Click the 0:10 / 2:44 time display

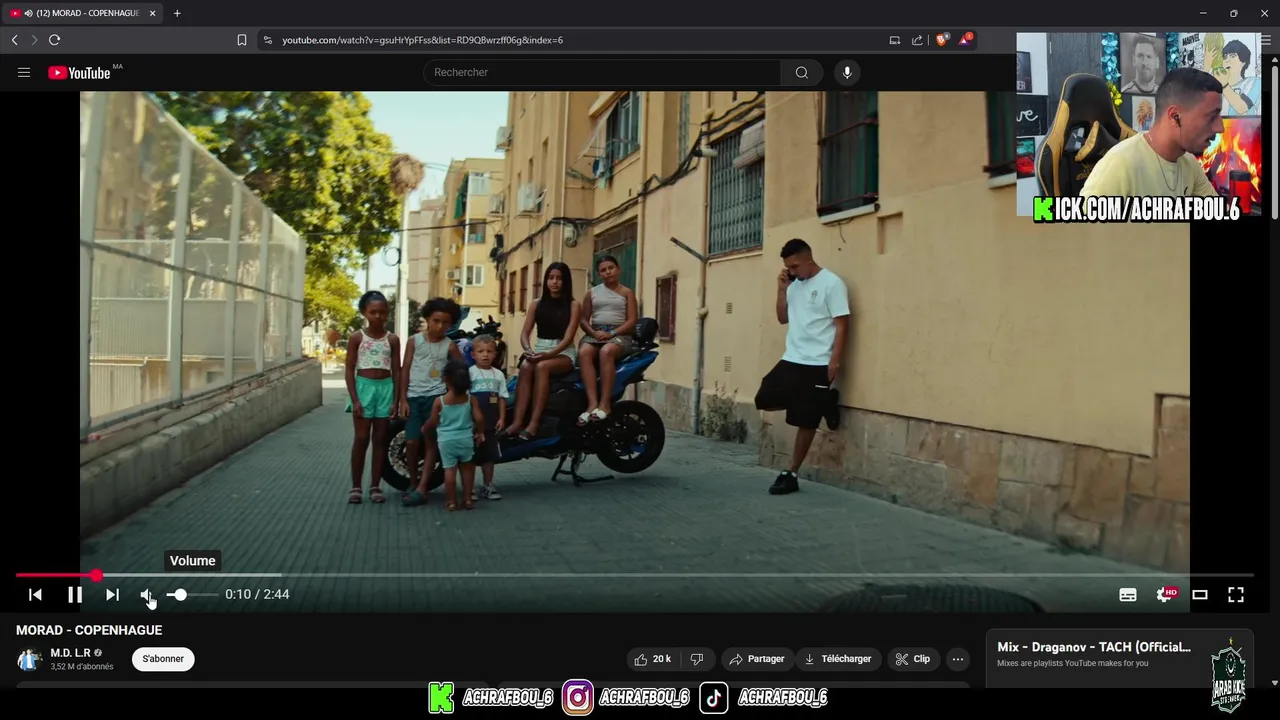pyautogui.click(x=257, y=594)
